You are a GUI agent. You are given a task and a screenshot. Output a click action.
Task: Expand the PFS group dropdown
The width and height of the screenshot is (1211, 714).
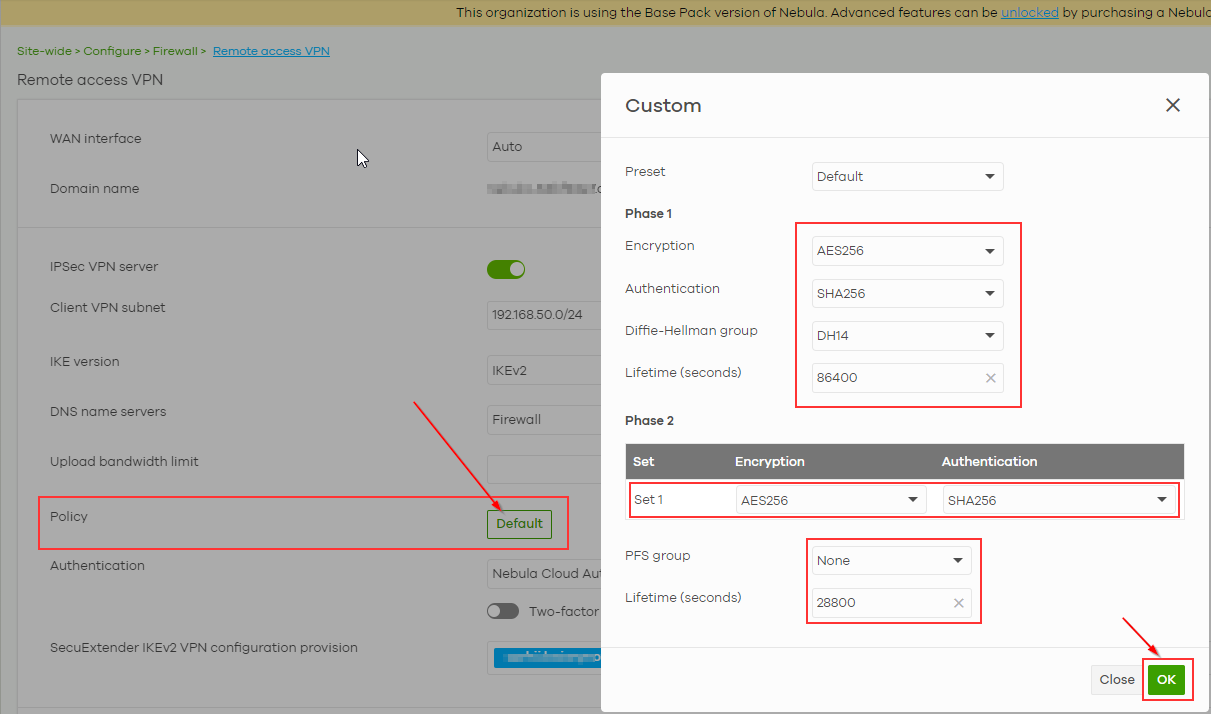tap(891, 561)
